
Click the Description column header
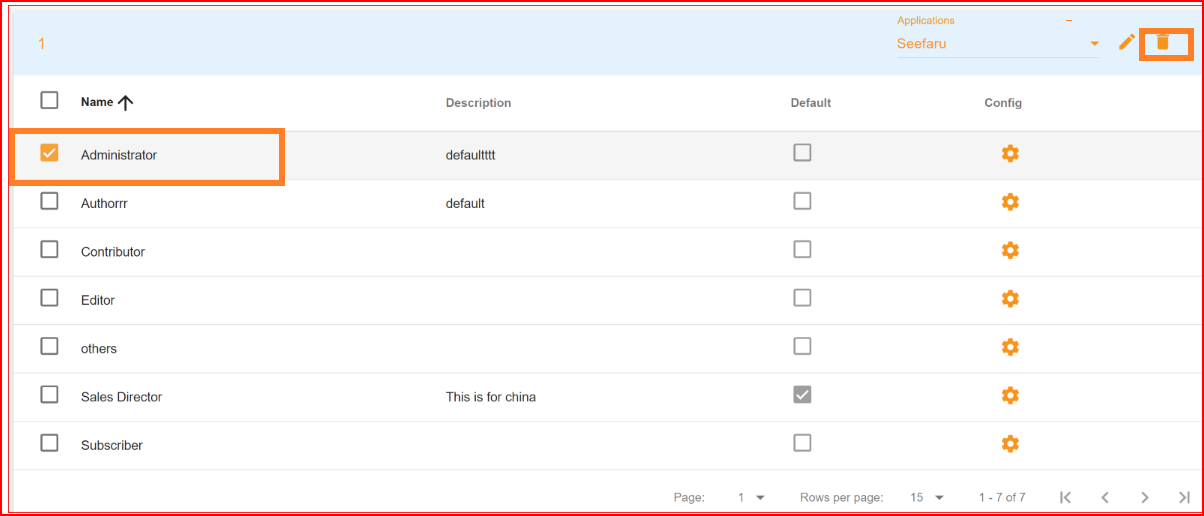coord(478,103)
